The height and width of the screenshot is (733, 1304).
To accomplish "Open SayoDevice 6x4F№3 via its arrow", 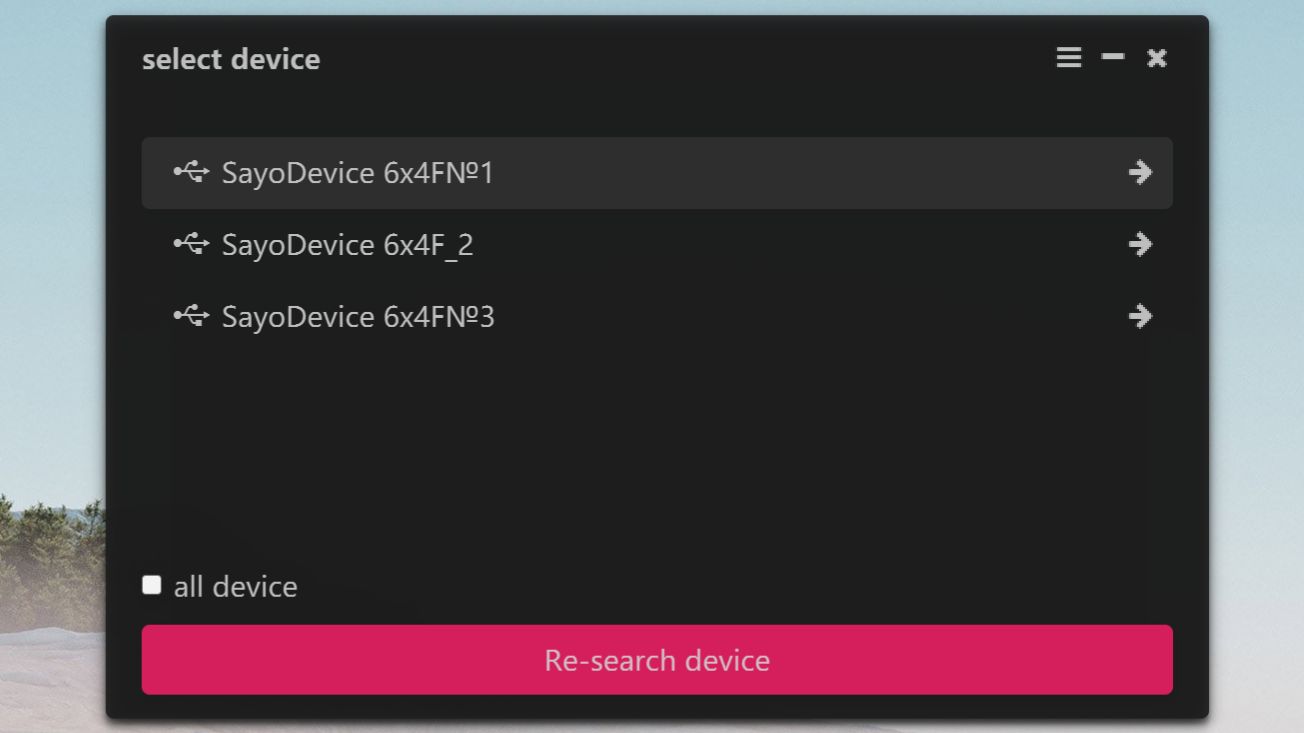I will 1139,317.
